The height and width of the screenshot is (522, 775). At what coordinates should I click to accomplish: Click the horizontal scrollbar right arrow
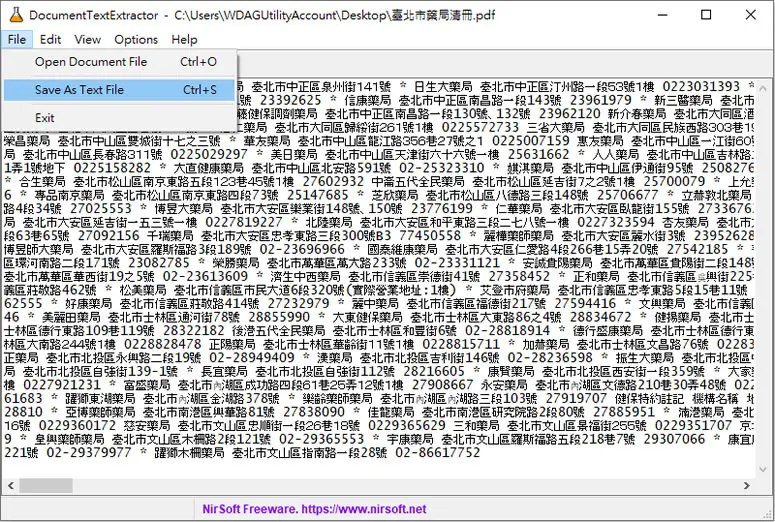click(747, 485)
